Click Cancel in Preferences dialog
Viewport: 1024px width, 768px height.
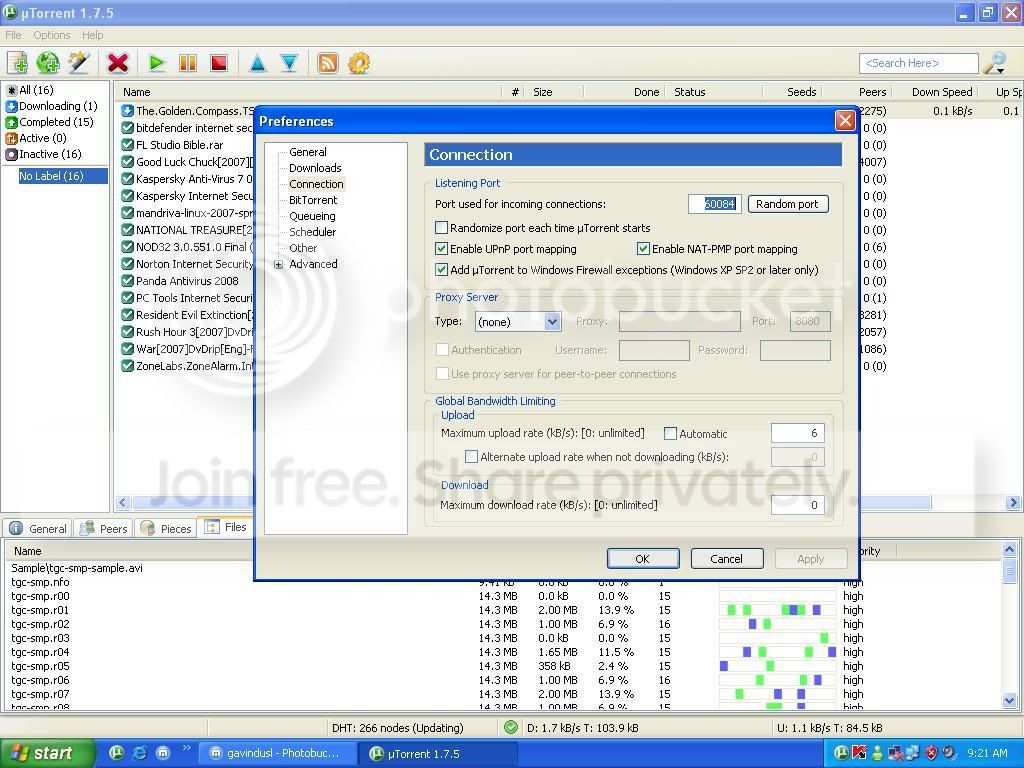click(726, 559)
